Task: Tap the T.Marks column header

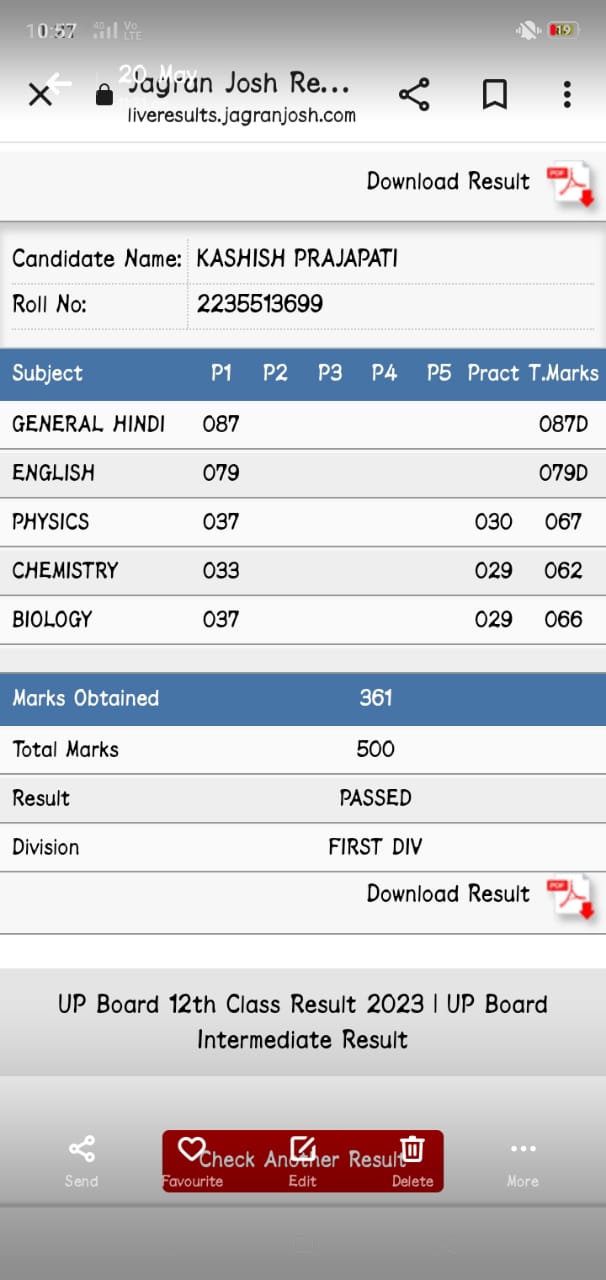Action: [x=563, y=373]
